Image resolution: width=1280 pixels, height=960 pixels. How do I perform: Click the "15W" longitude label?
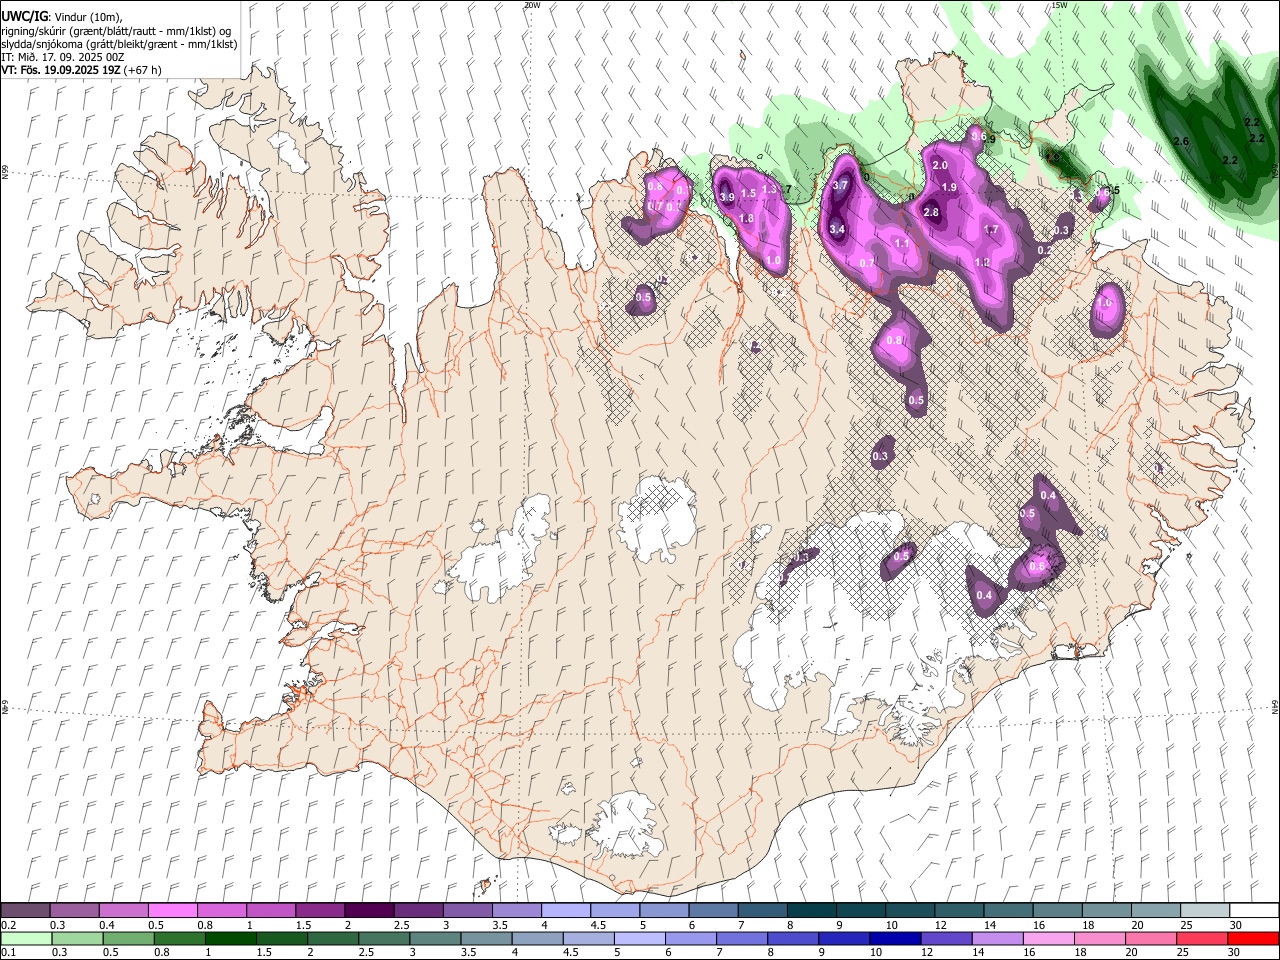click(1059, 5)
